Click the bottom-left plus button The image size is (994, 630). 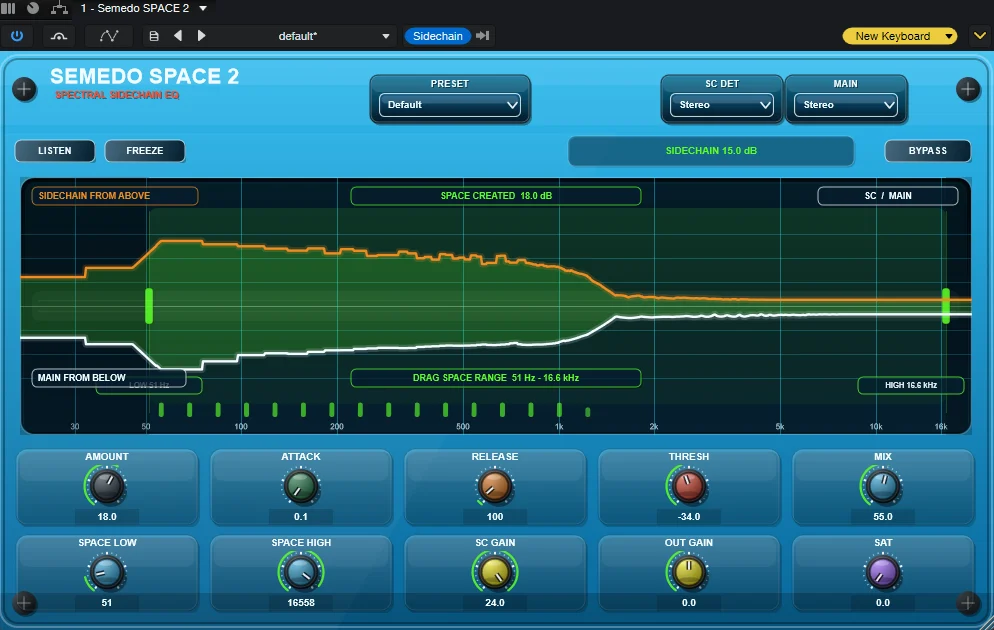coord(24,603)
